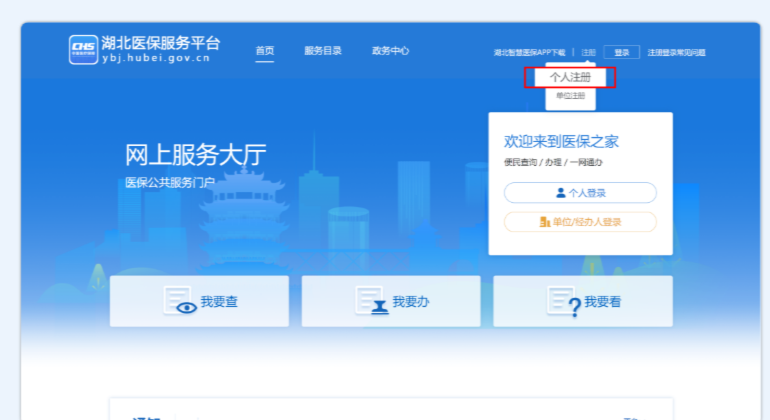Click 湖北智慧医保APP下载 link

point(529,53)
